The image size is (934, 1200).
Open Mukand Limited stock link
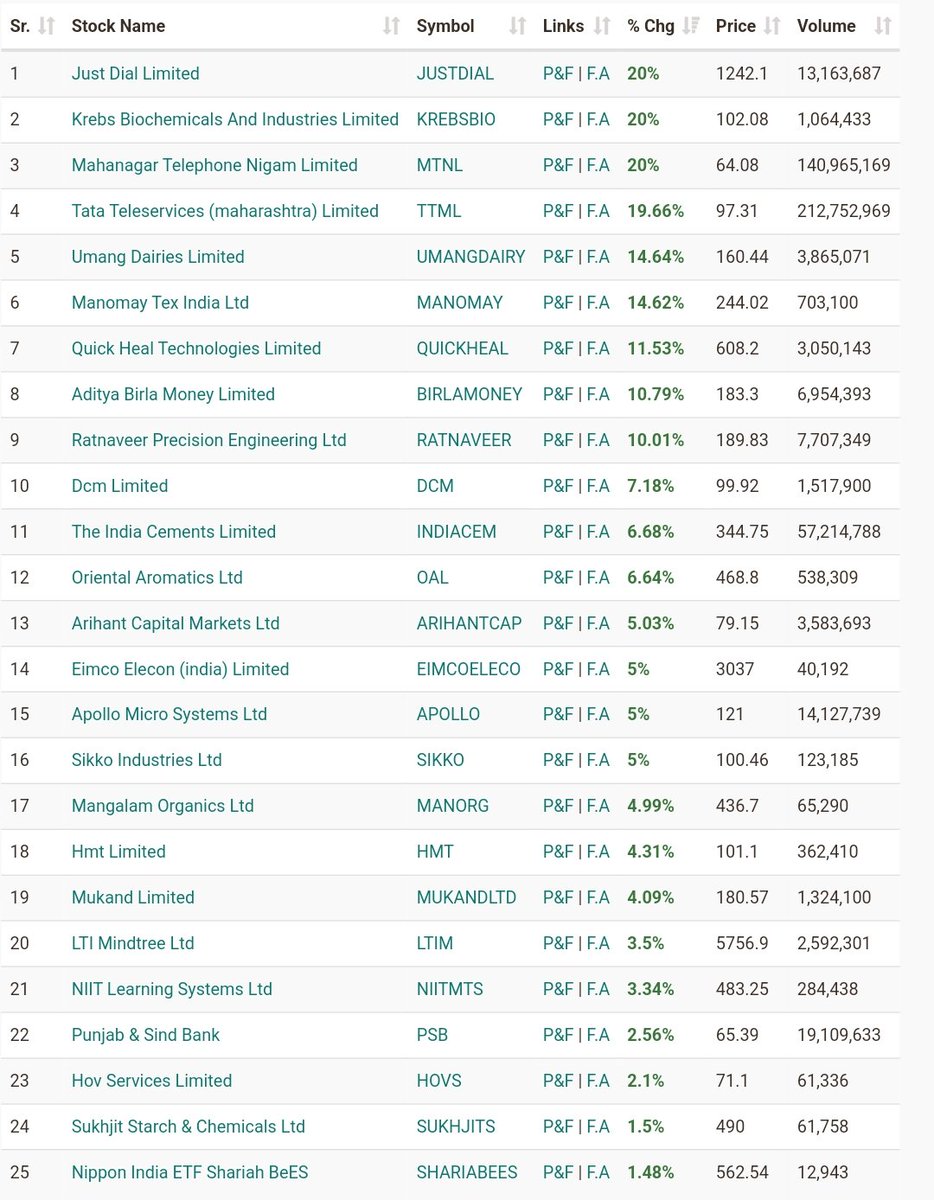(x=133, y=897)
